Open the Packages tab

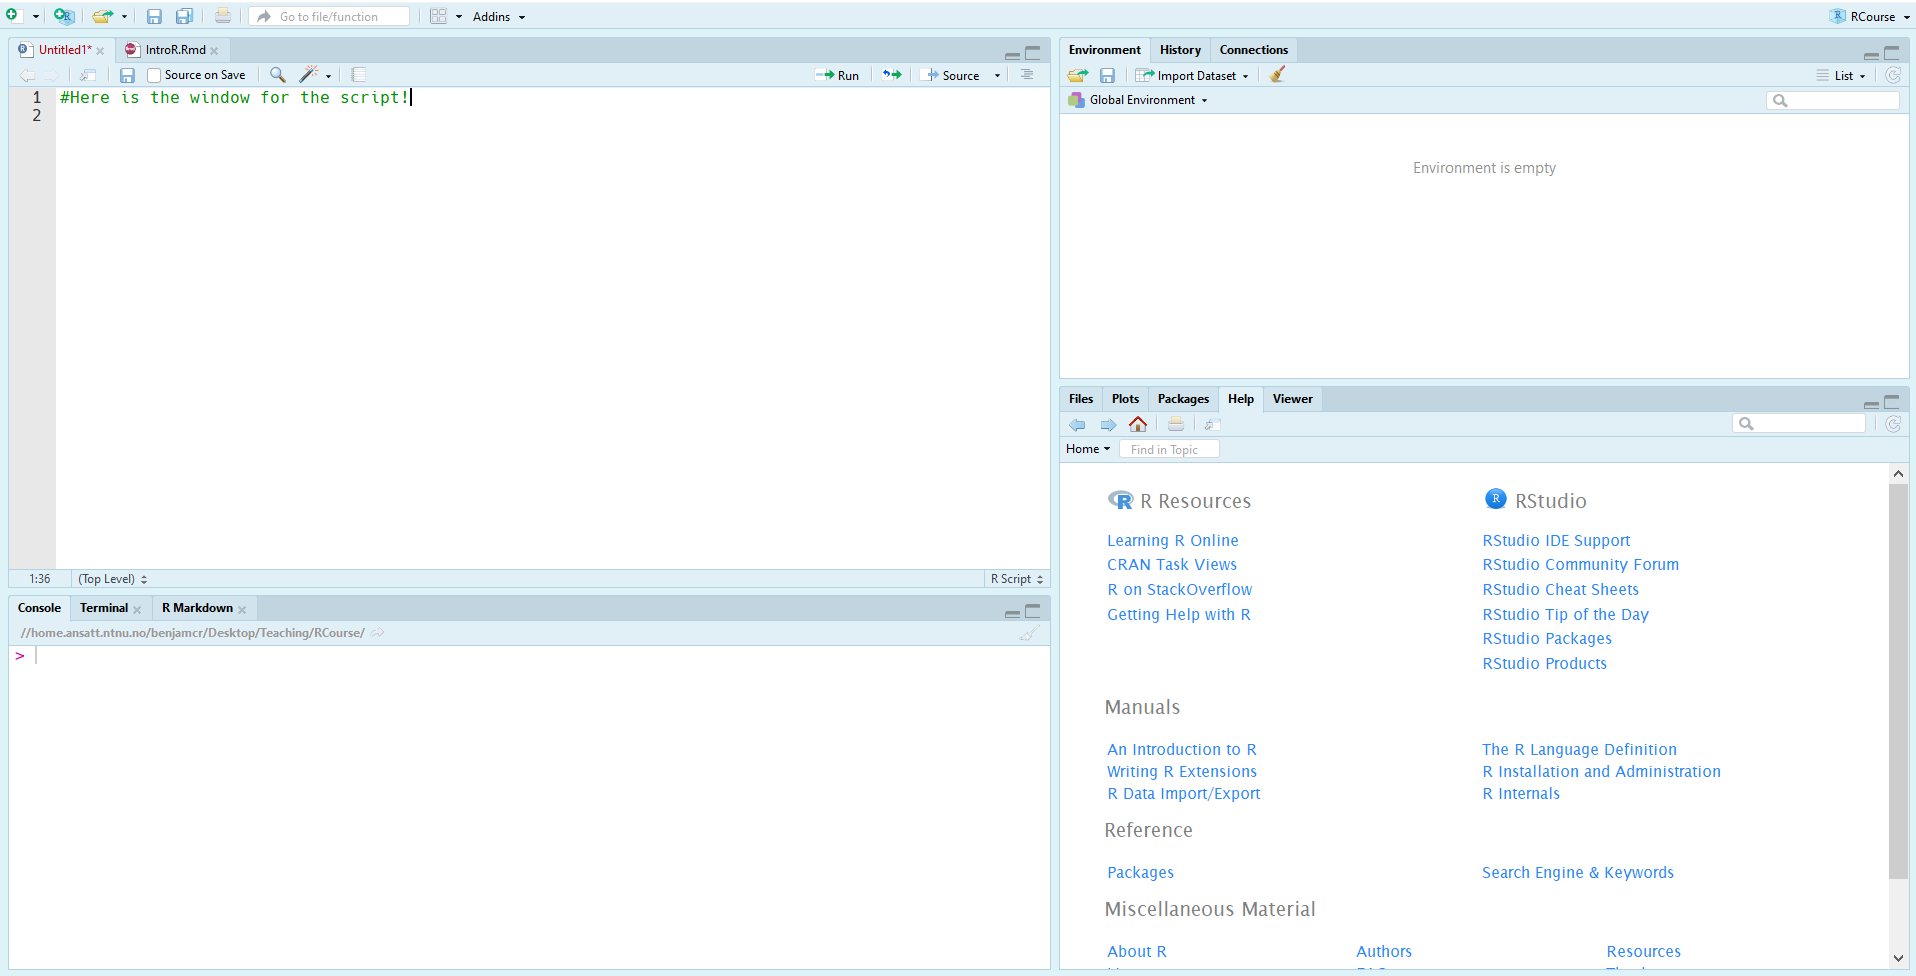click(1183, 399)
